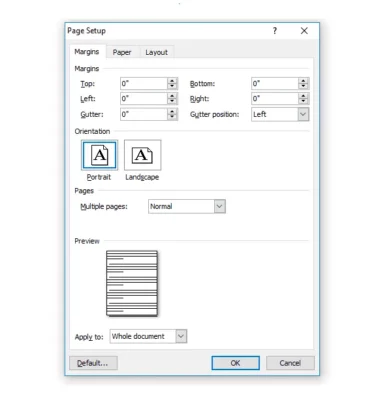Click into the Right margin field
Viewport: 380px width, 410px height.
pos(275,98)
